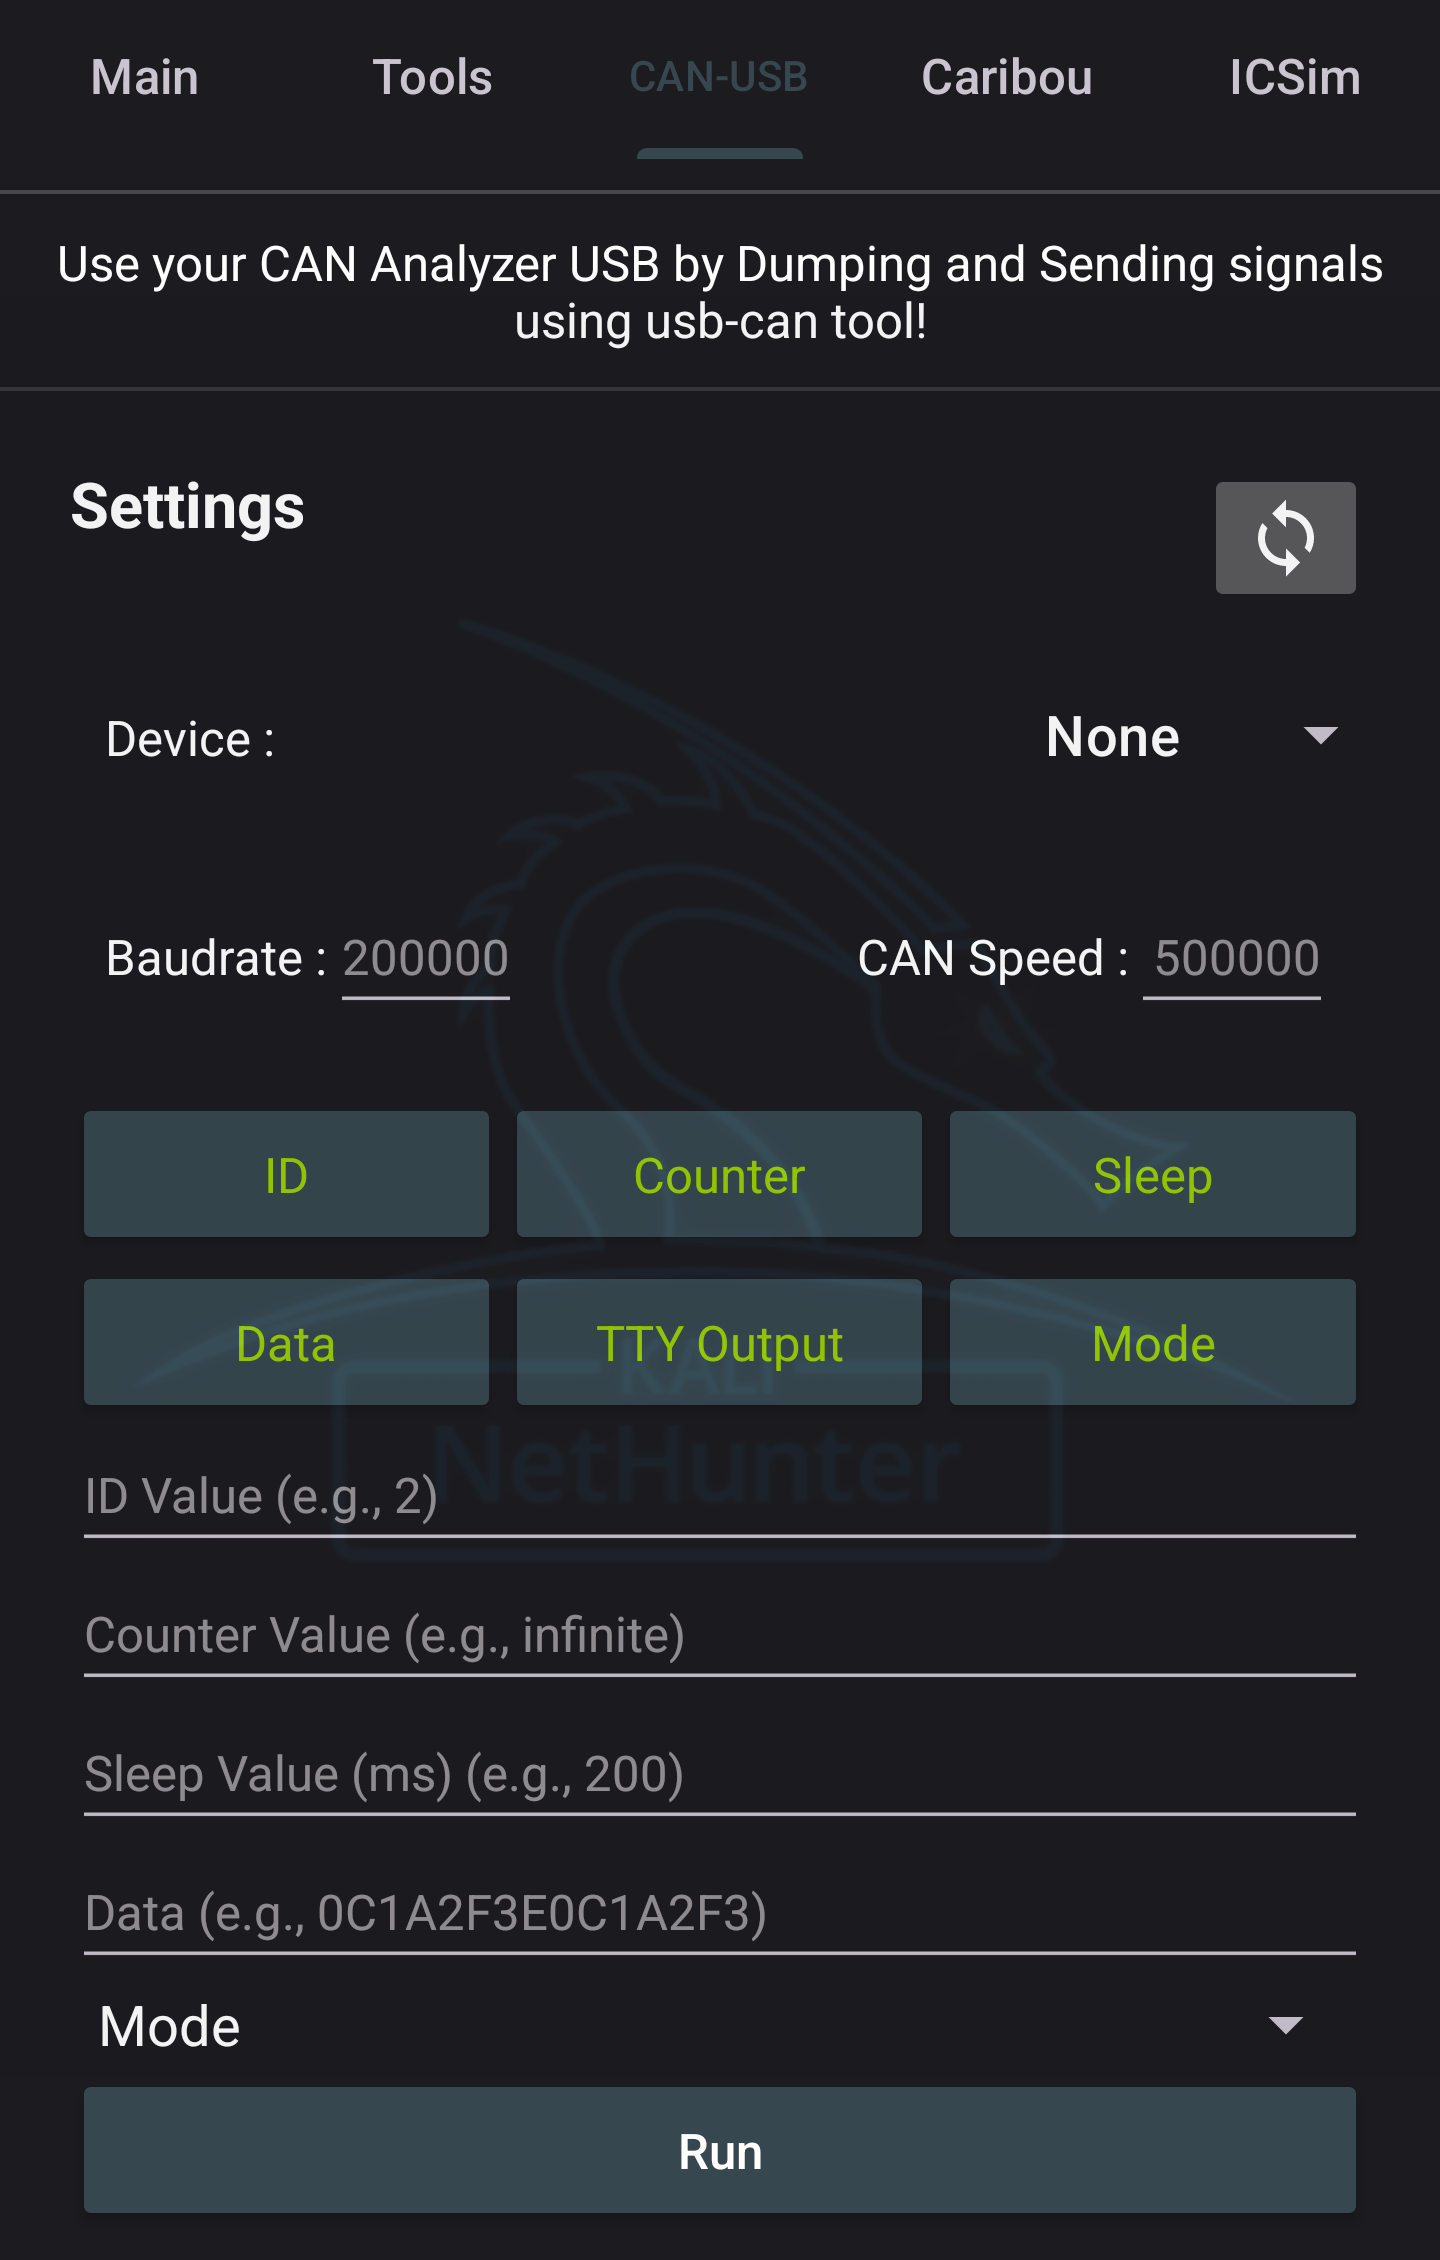Focus the Baudrate input field
Screen dimensions: 1440x2260
(x=426, y=959)
